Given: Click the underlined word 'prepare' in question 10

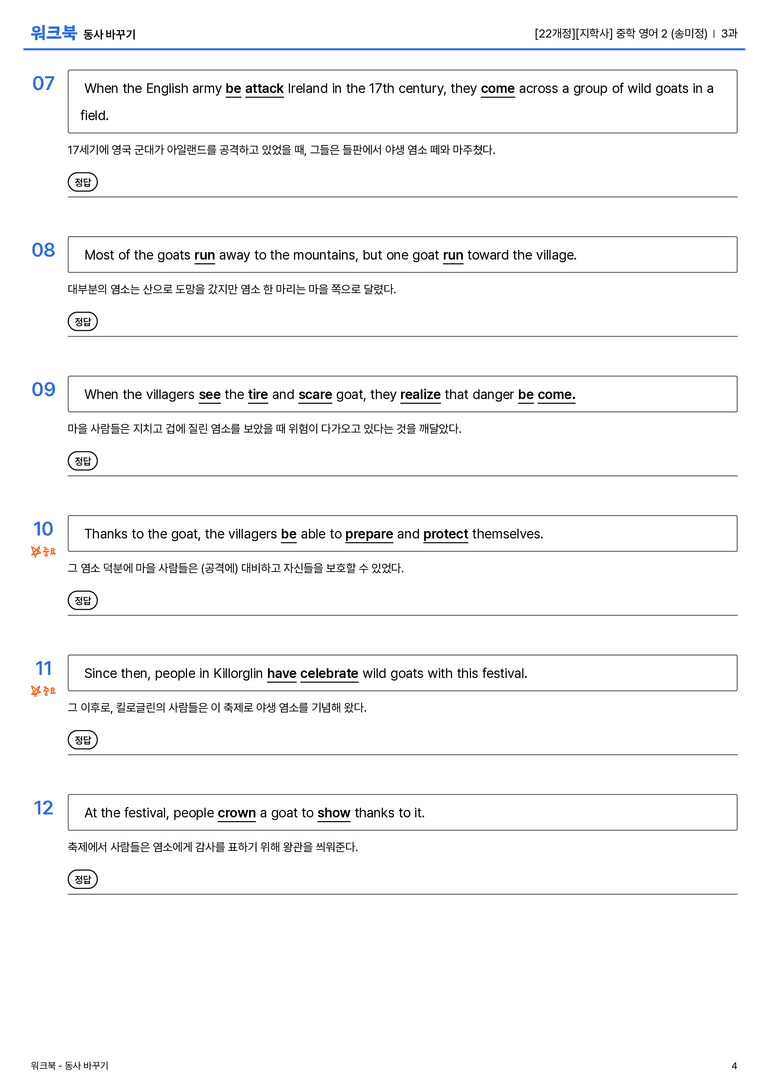Looking at the screenshot, I should (369, 534).
